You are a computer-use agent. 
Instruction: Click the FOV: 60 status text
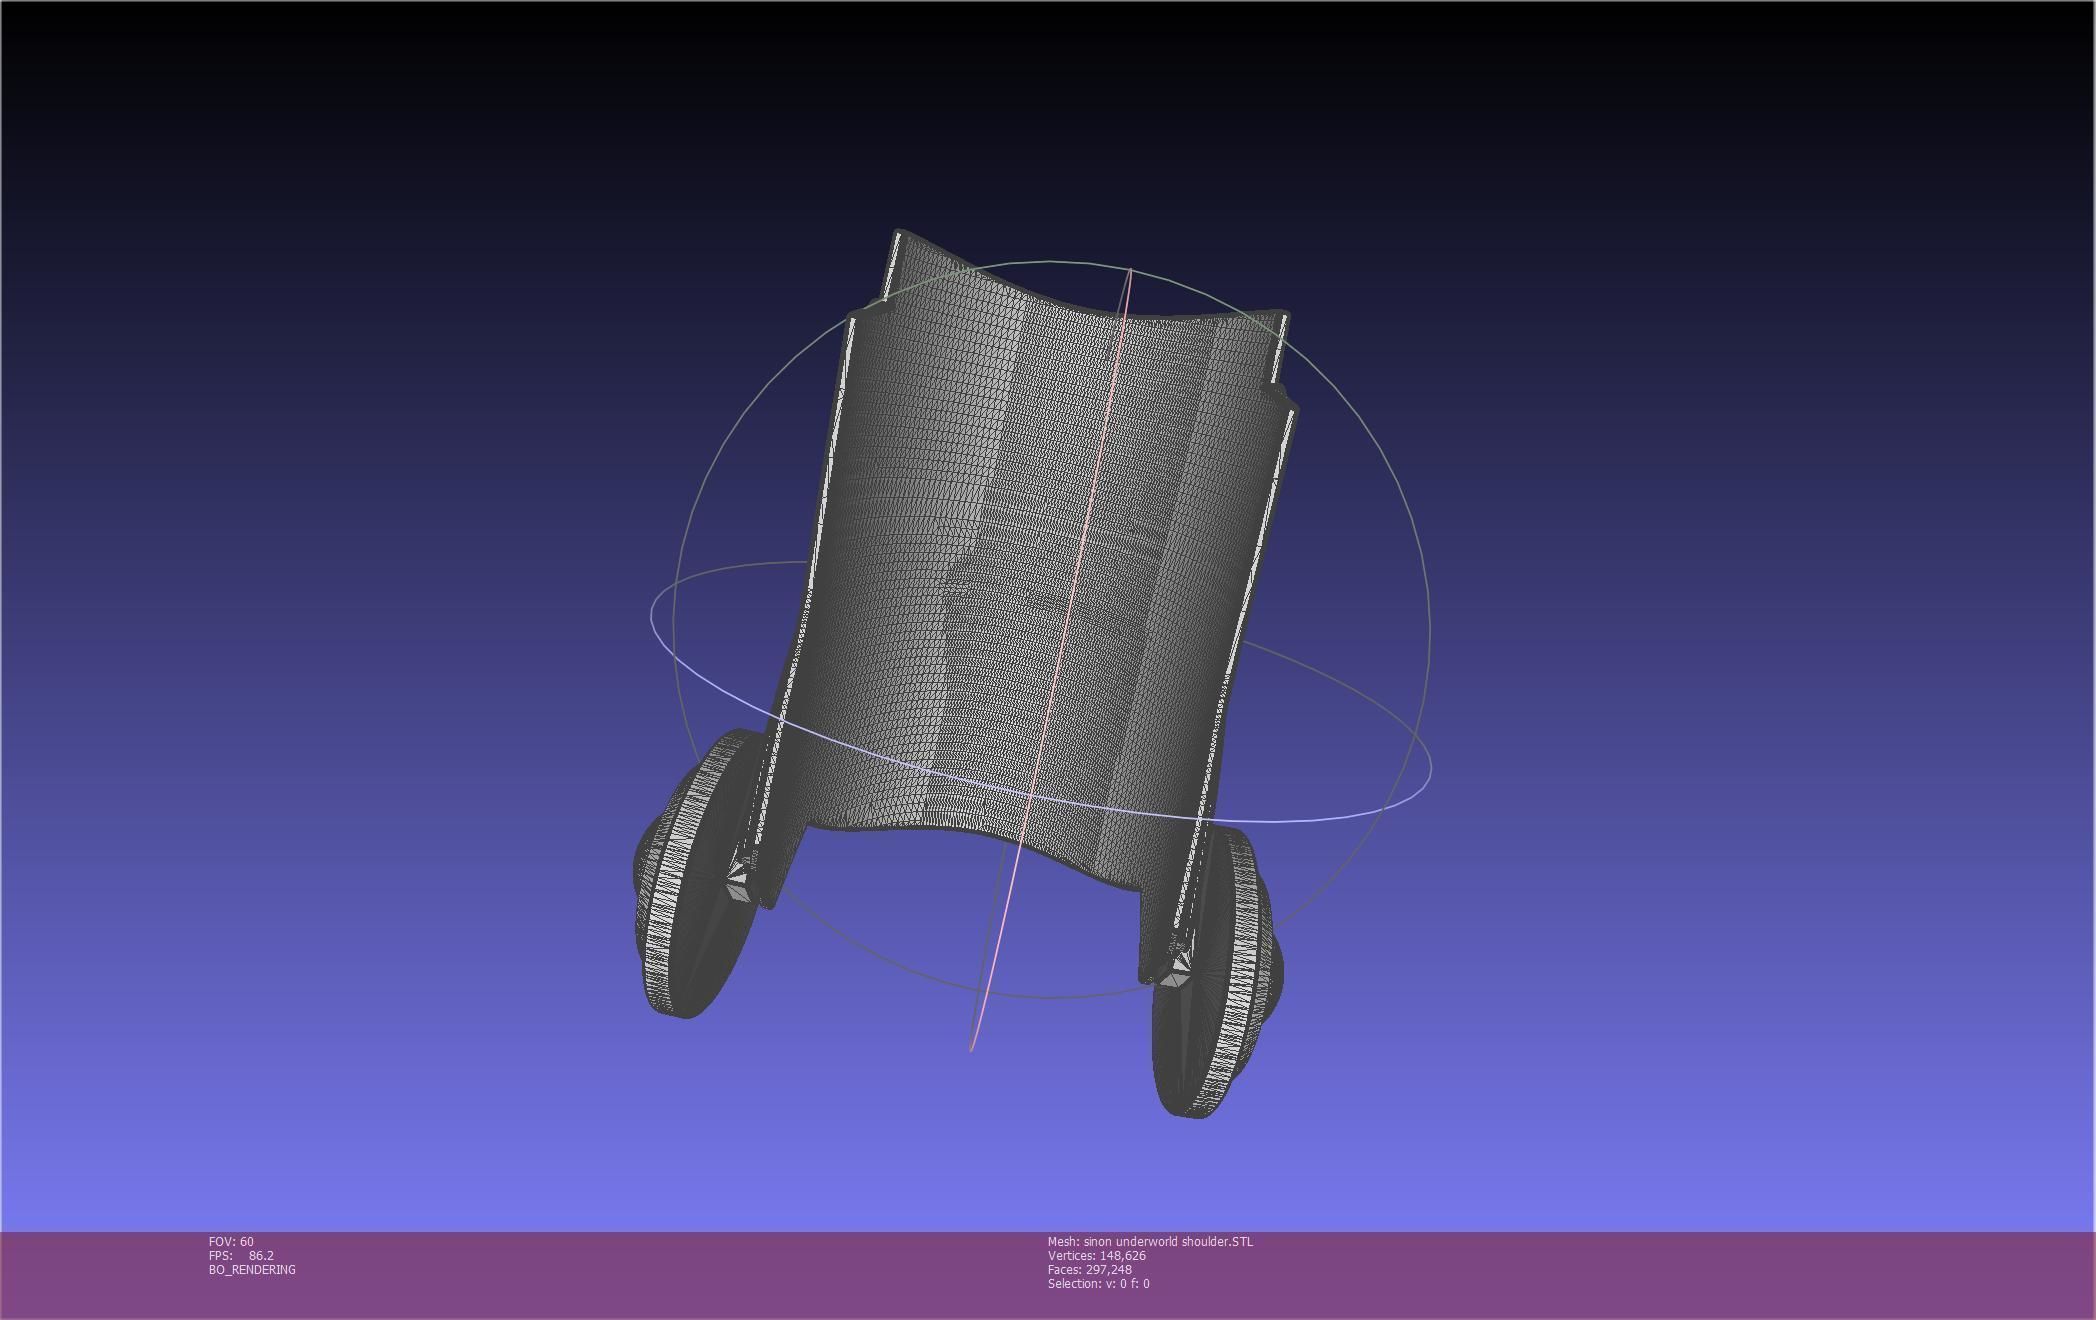pos(231,1241)
